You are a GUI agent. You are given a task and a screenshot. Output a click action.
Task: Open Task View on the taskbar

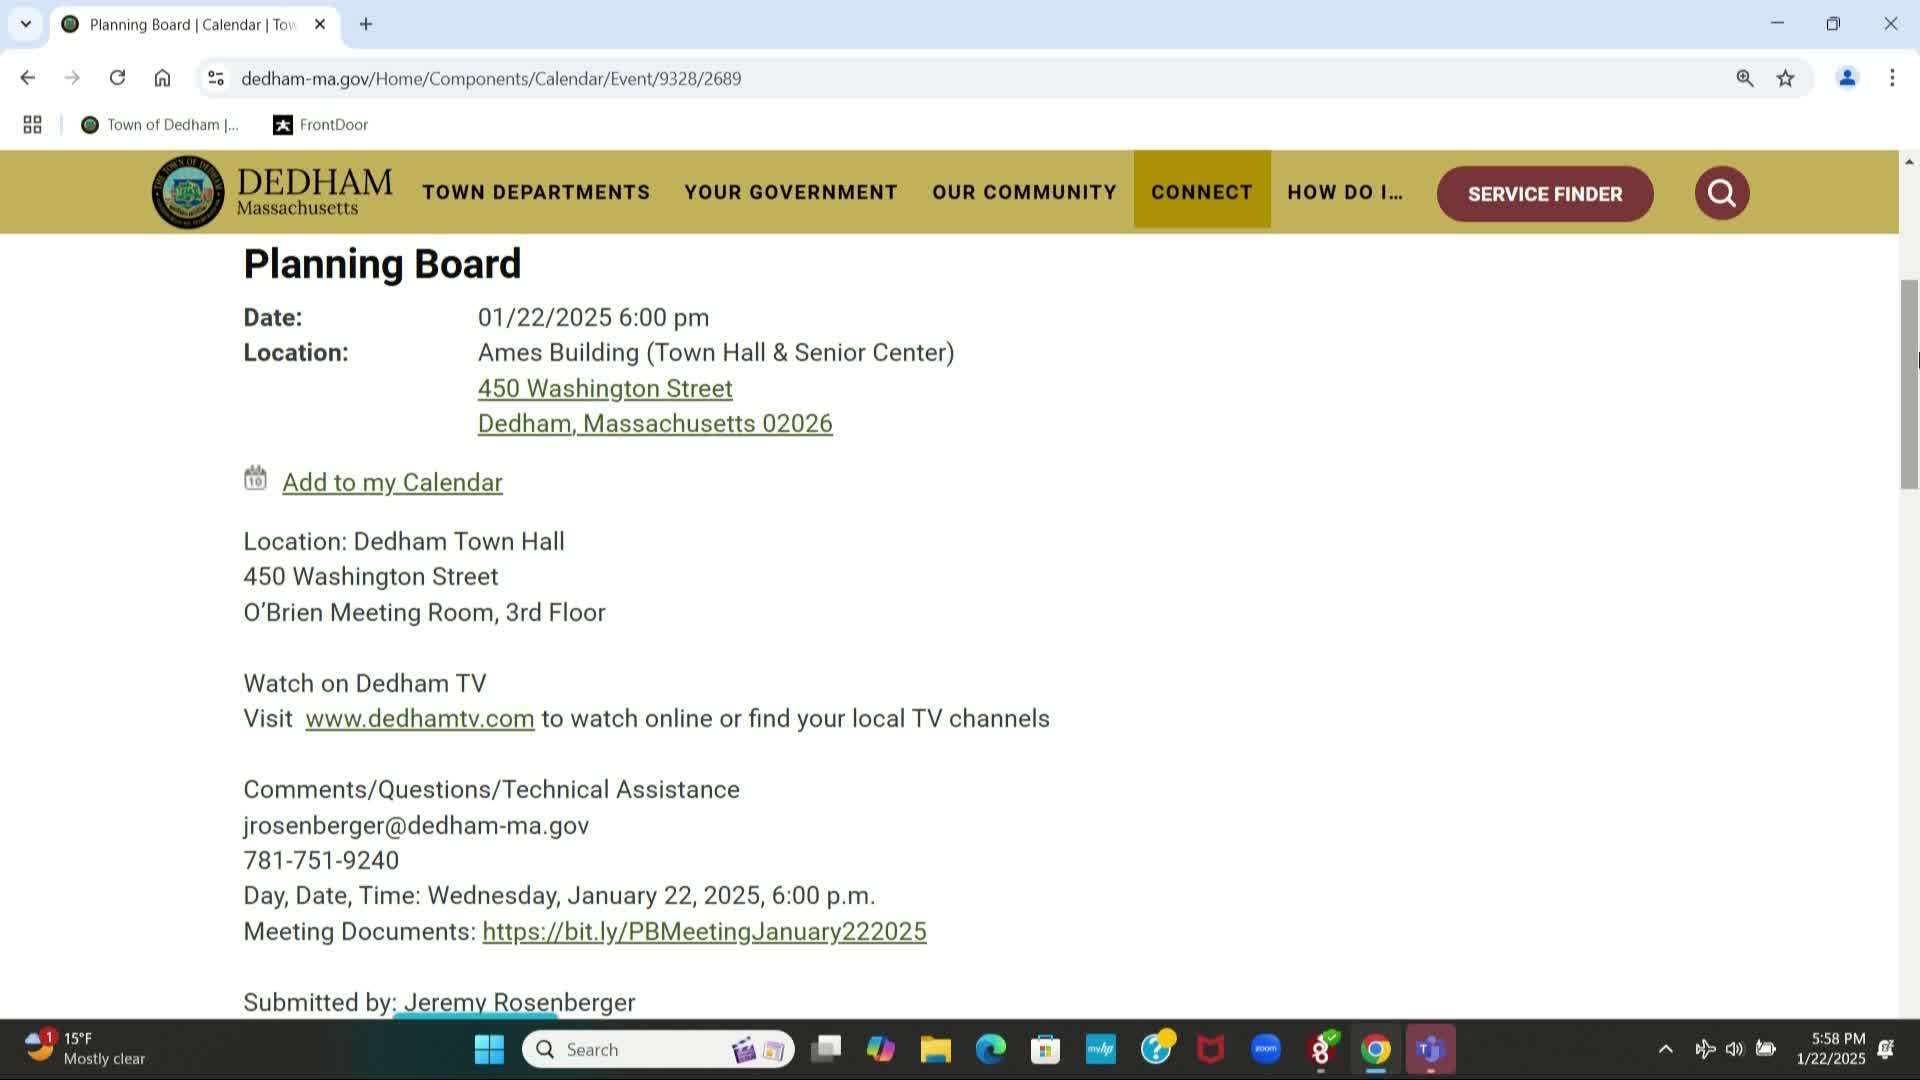tap(826, 1049)
